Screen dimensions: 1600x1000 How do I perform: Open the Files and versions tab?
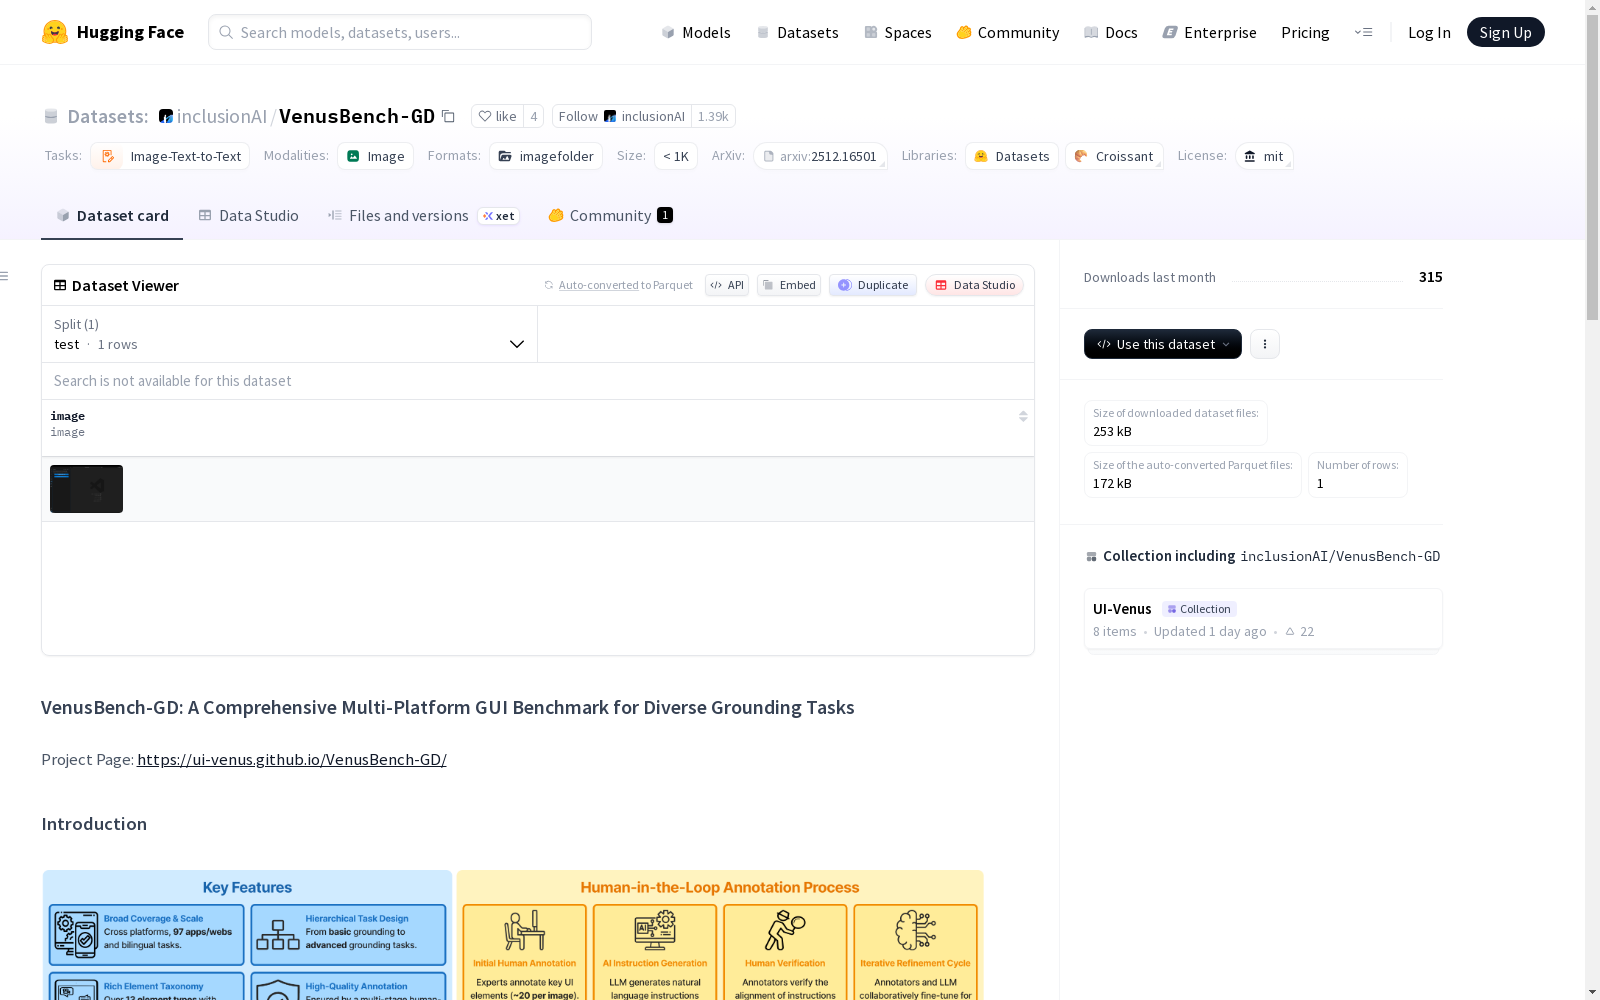click(424, 216)
